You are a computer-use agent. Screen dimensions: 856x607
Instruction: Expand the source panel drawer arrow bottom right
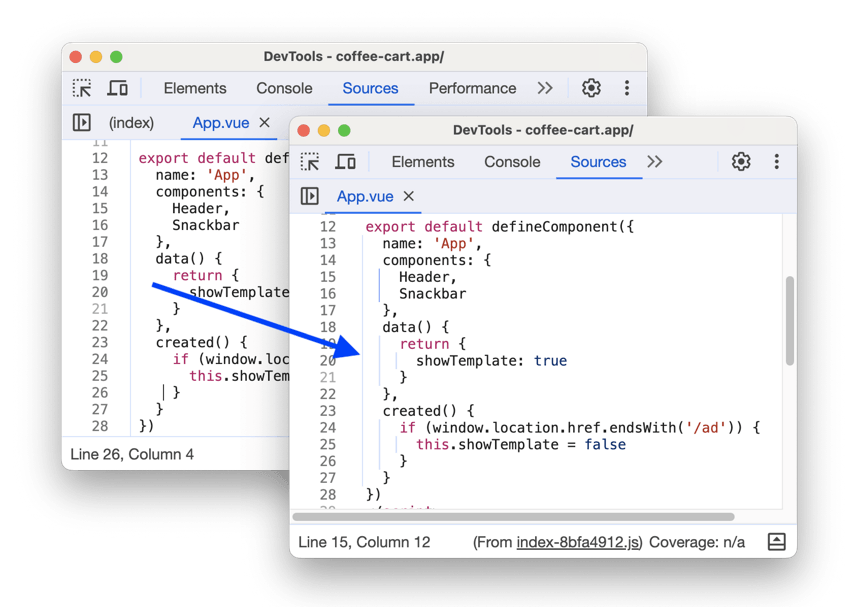777,541
